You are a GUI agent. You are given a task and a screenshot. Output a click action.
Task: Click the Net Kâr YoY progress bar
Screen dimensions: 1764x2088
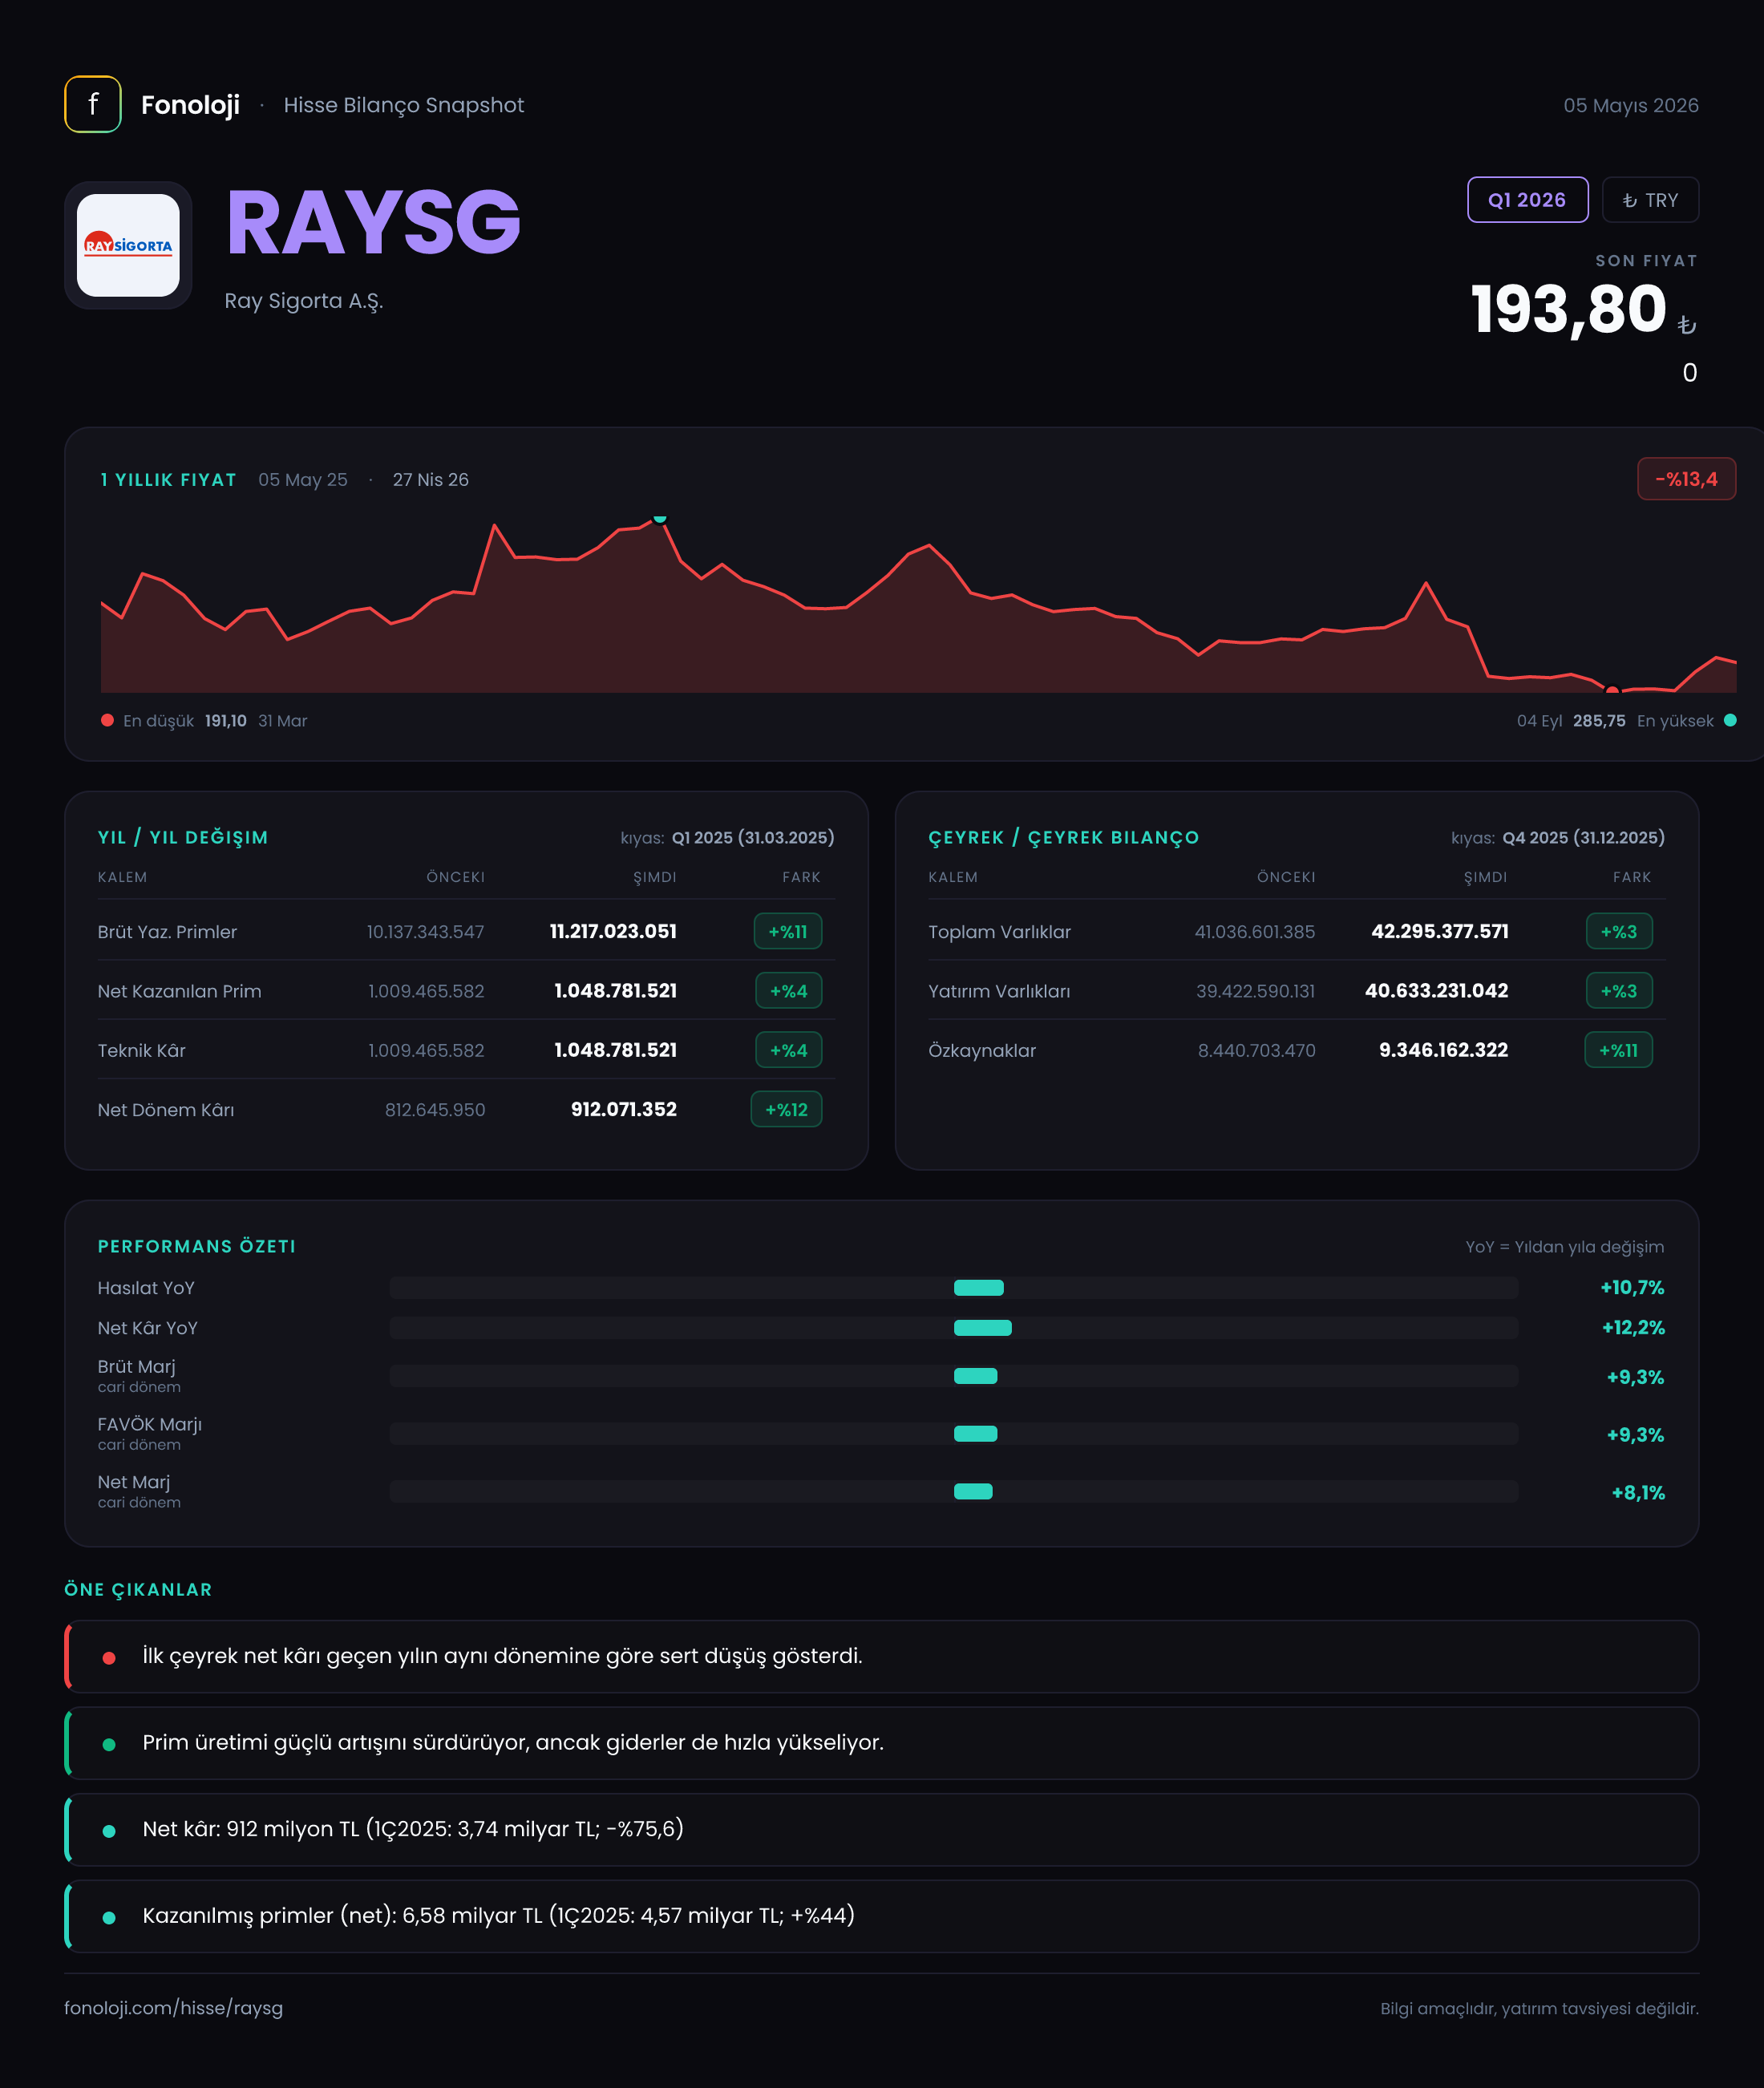pyautogui.click(x=954, y=1328)
